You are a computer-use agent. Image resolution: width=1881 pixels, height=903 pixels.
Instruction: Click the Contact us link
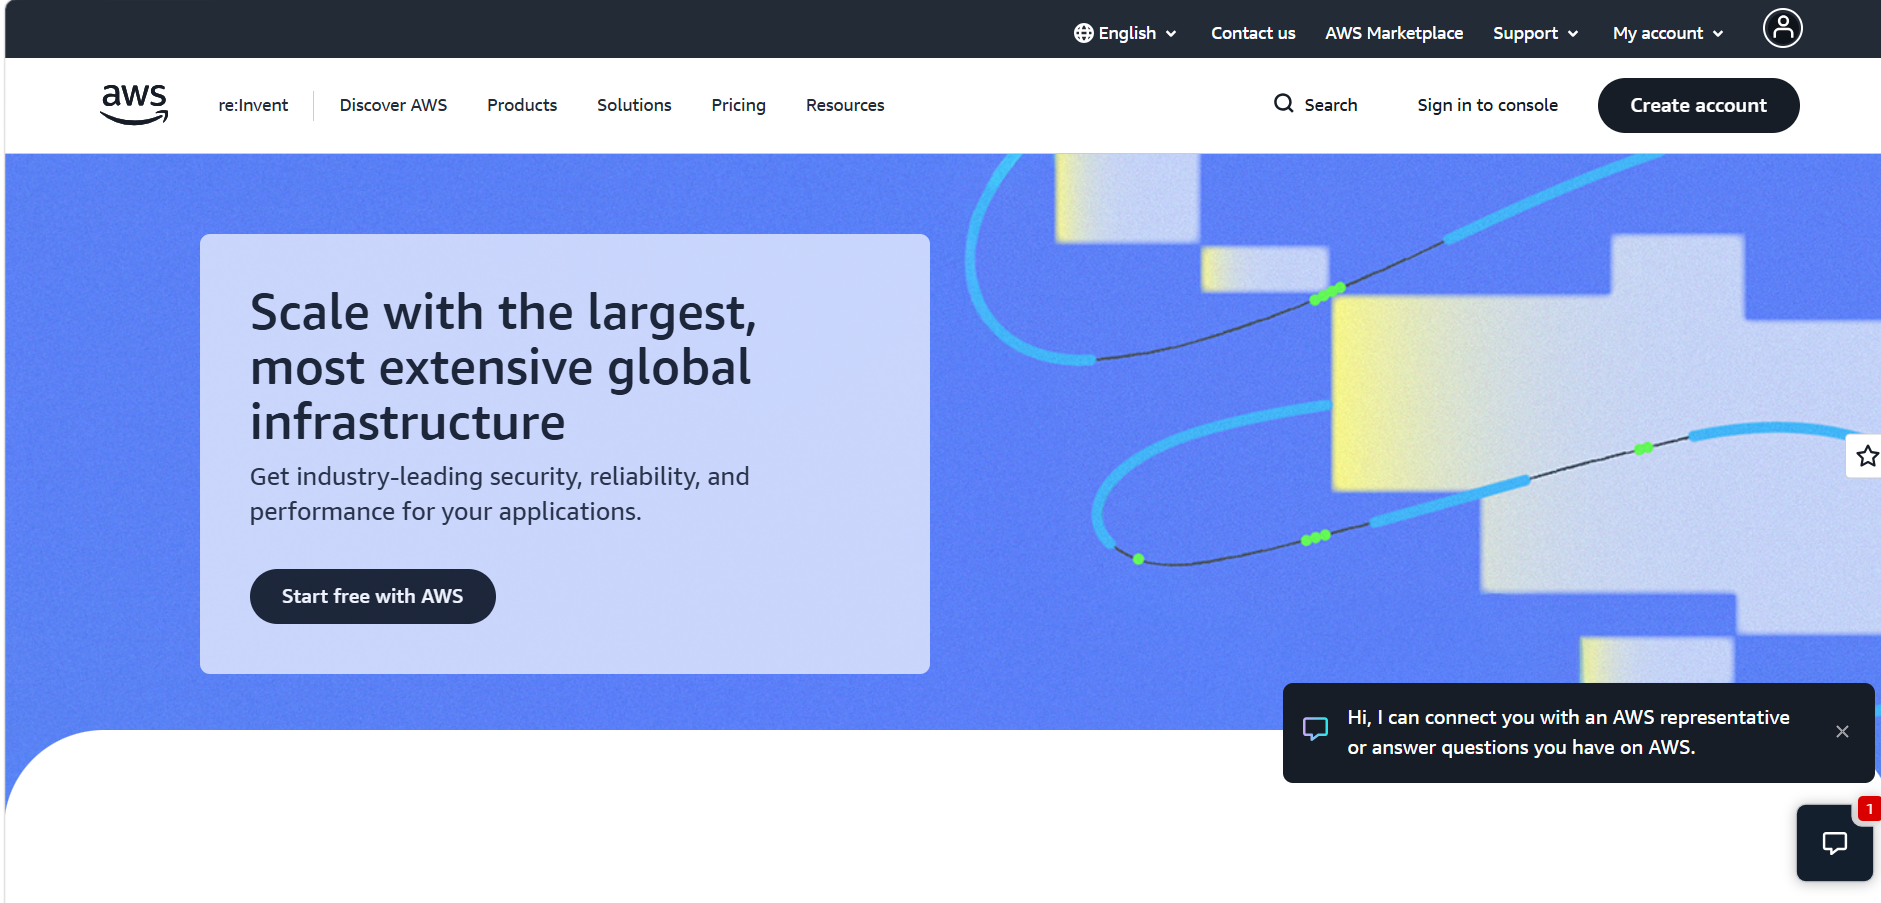pyautogui.click(x=1253, y=33)
